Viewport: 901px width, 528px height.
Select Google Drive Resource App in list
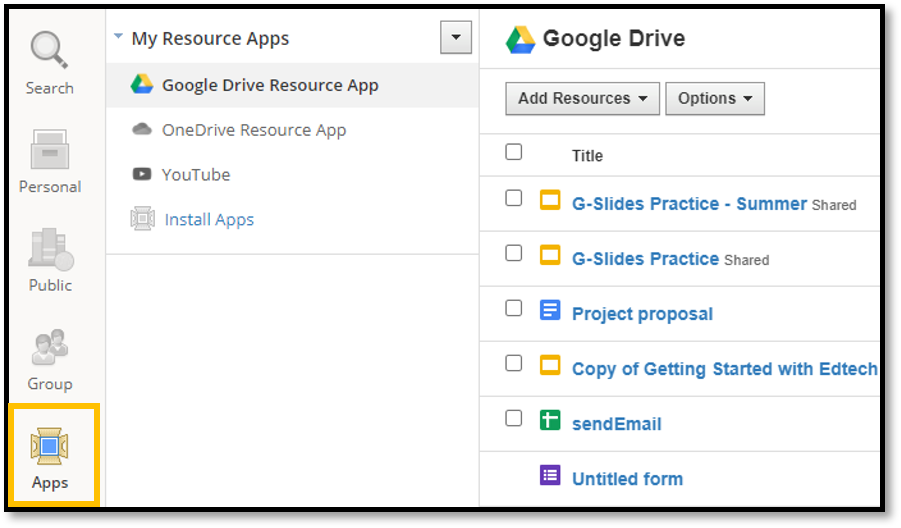click(x=292, y=85)
